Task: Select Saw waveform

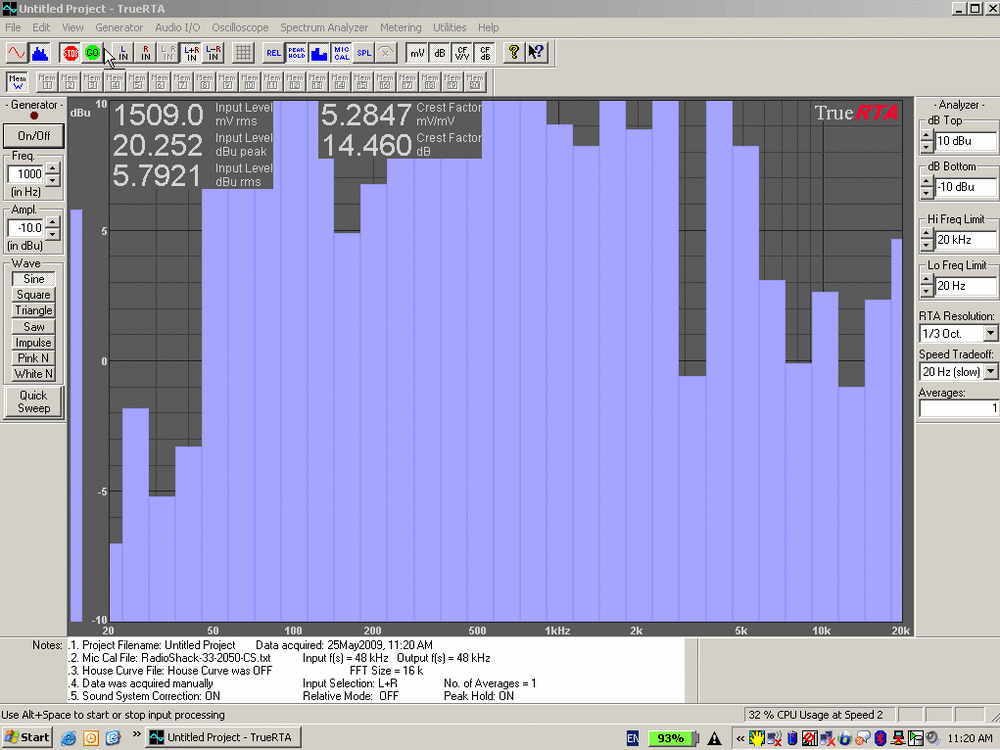Action: tap(34, 327)
